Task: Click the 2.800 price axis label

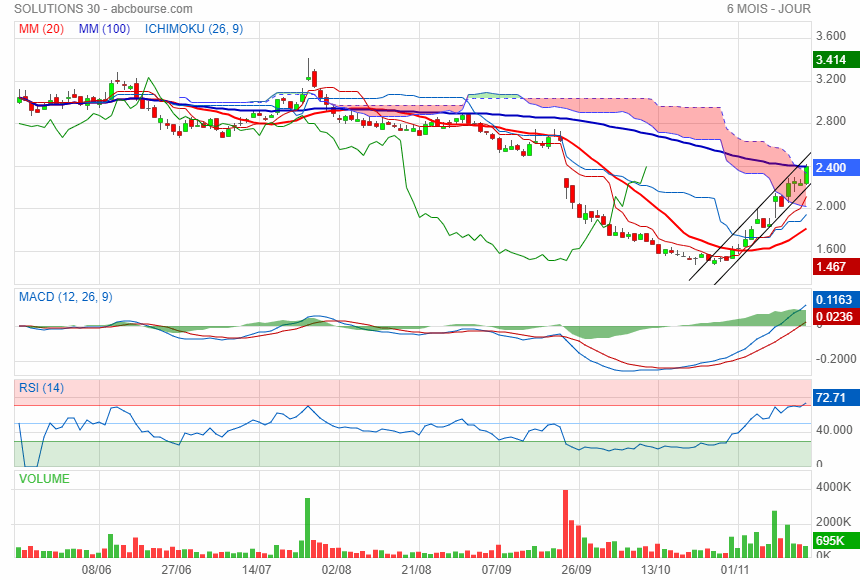Action: click(831, 121)
